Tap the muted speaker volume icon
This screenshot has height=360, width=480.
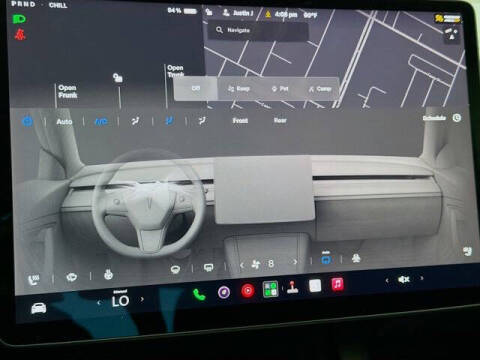coord(404,279)
